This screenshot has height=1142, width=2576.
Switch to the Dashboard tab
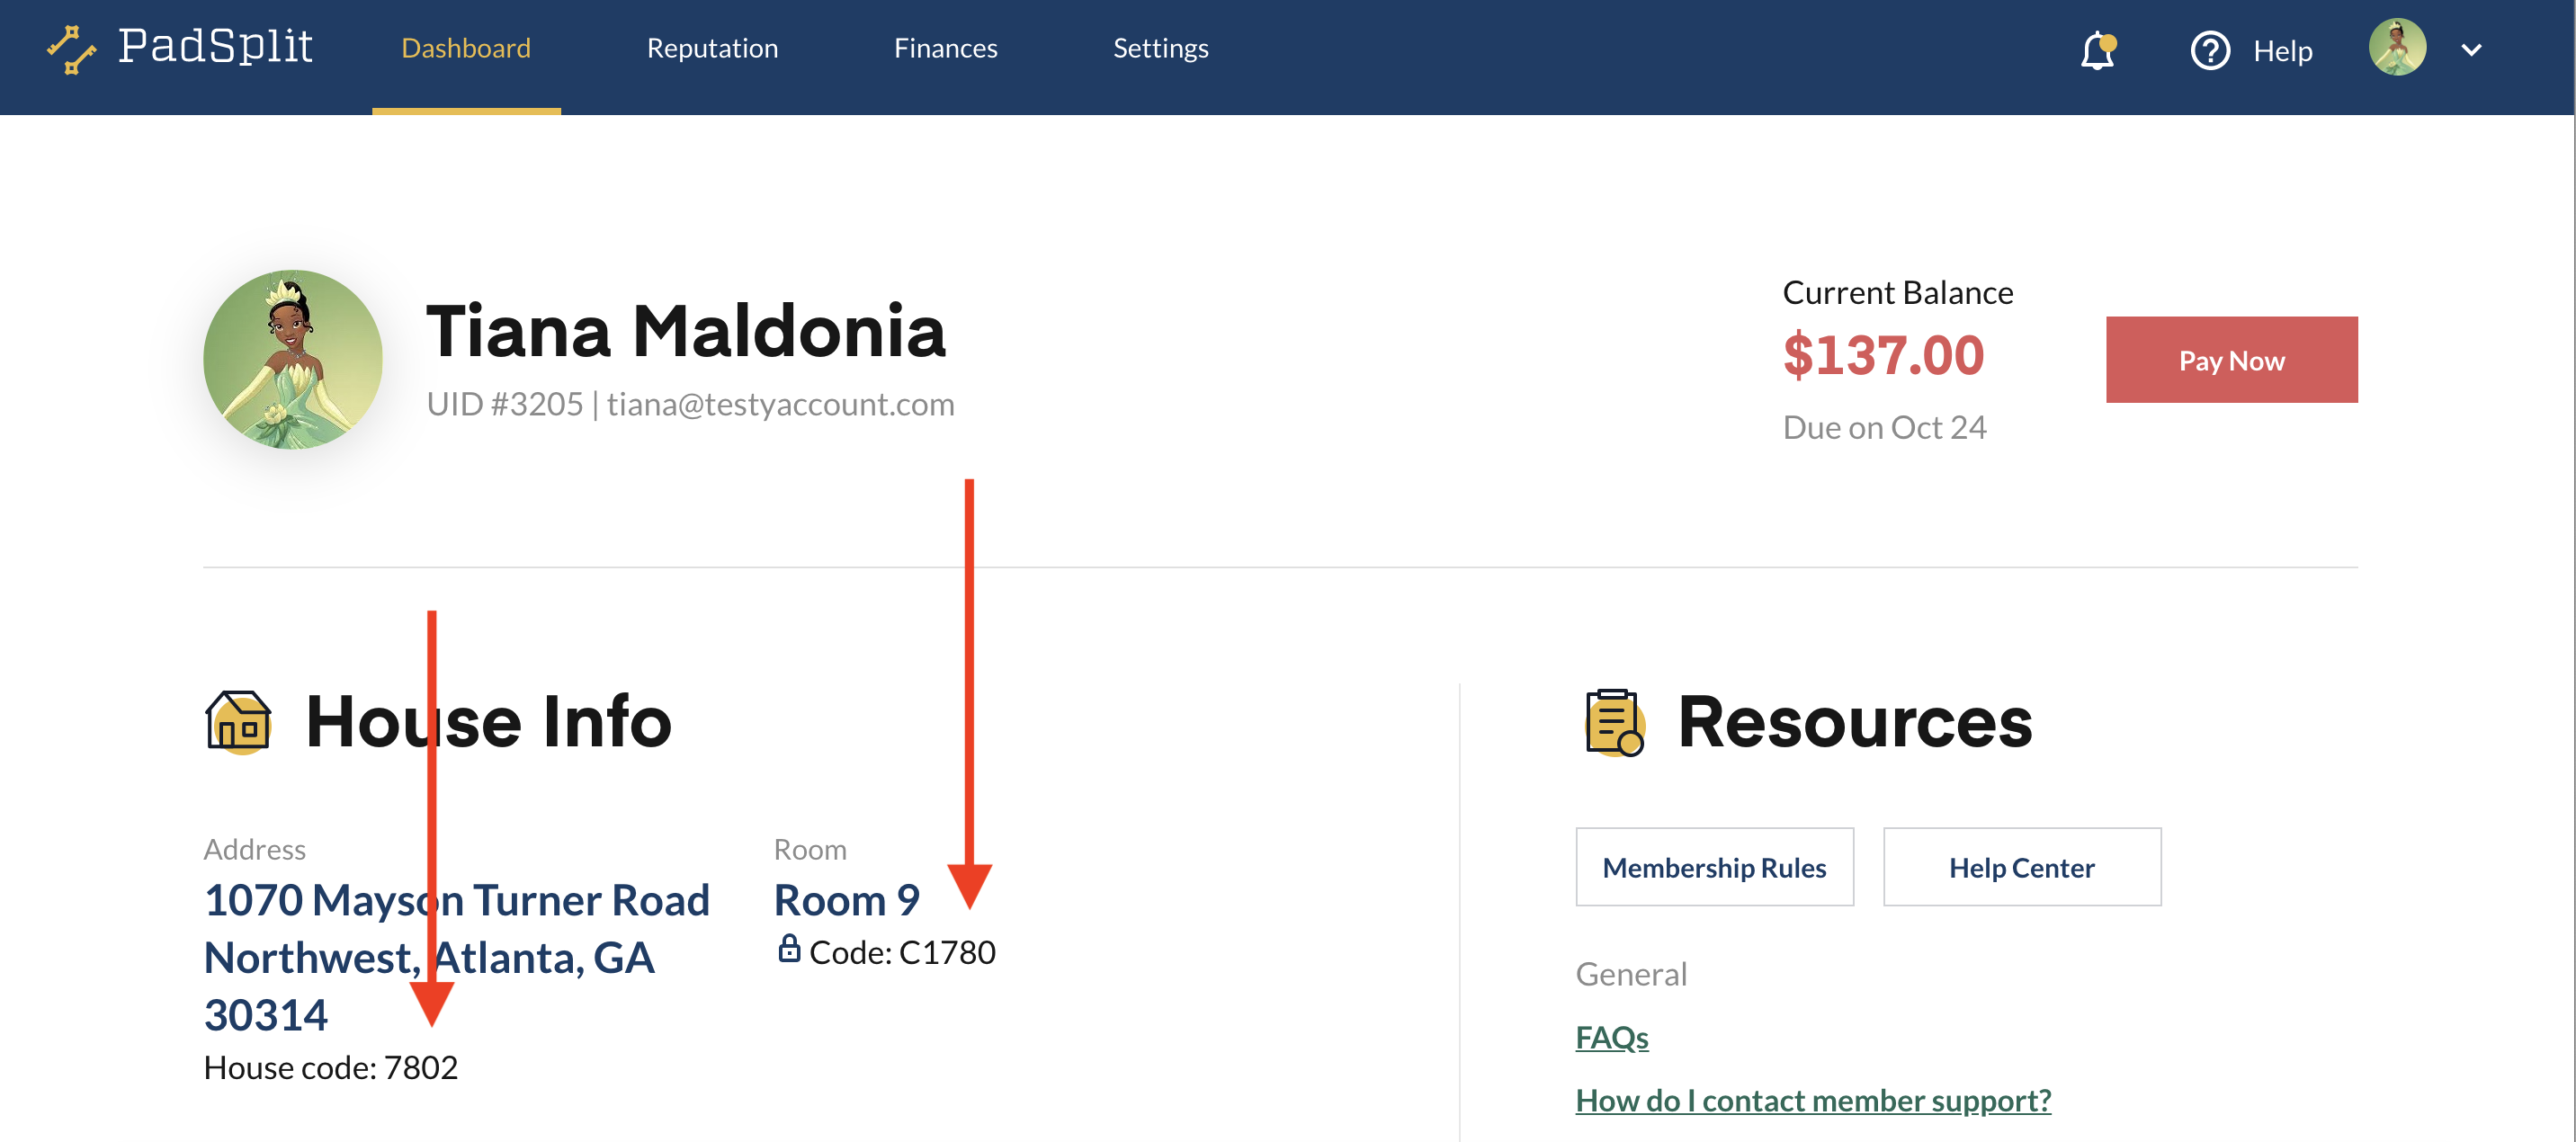point(466,48)
